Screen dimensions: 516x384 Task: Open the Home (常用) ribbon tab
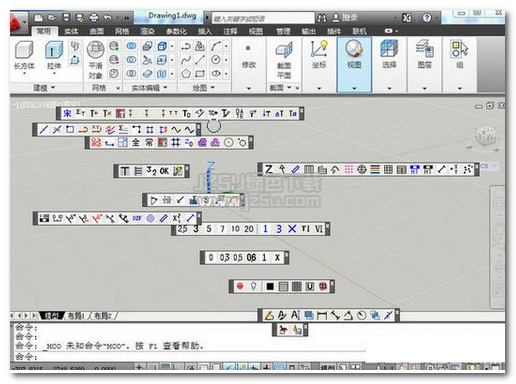tap(44, 31)
